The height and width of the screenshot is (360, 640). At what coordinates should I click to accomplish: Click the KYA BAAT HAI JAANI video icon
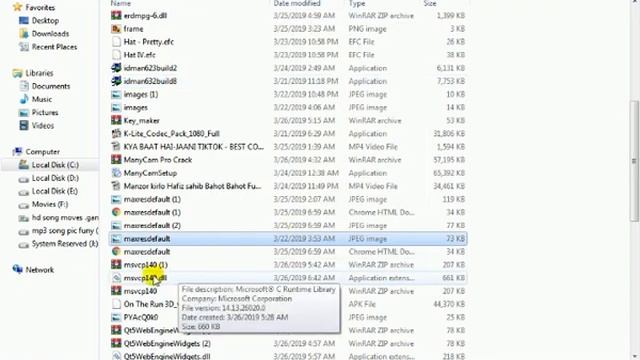click(x=116, y=147)
